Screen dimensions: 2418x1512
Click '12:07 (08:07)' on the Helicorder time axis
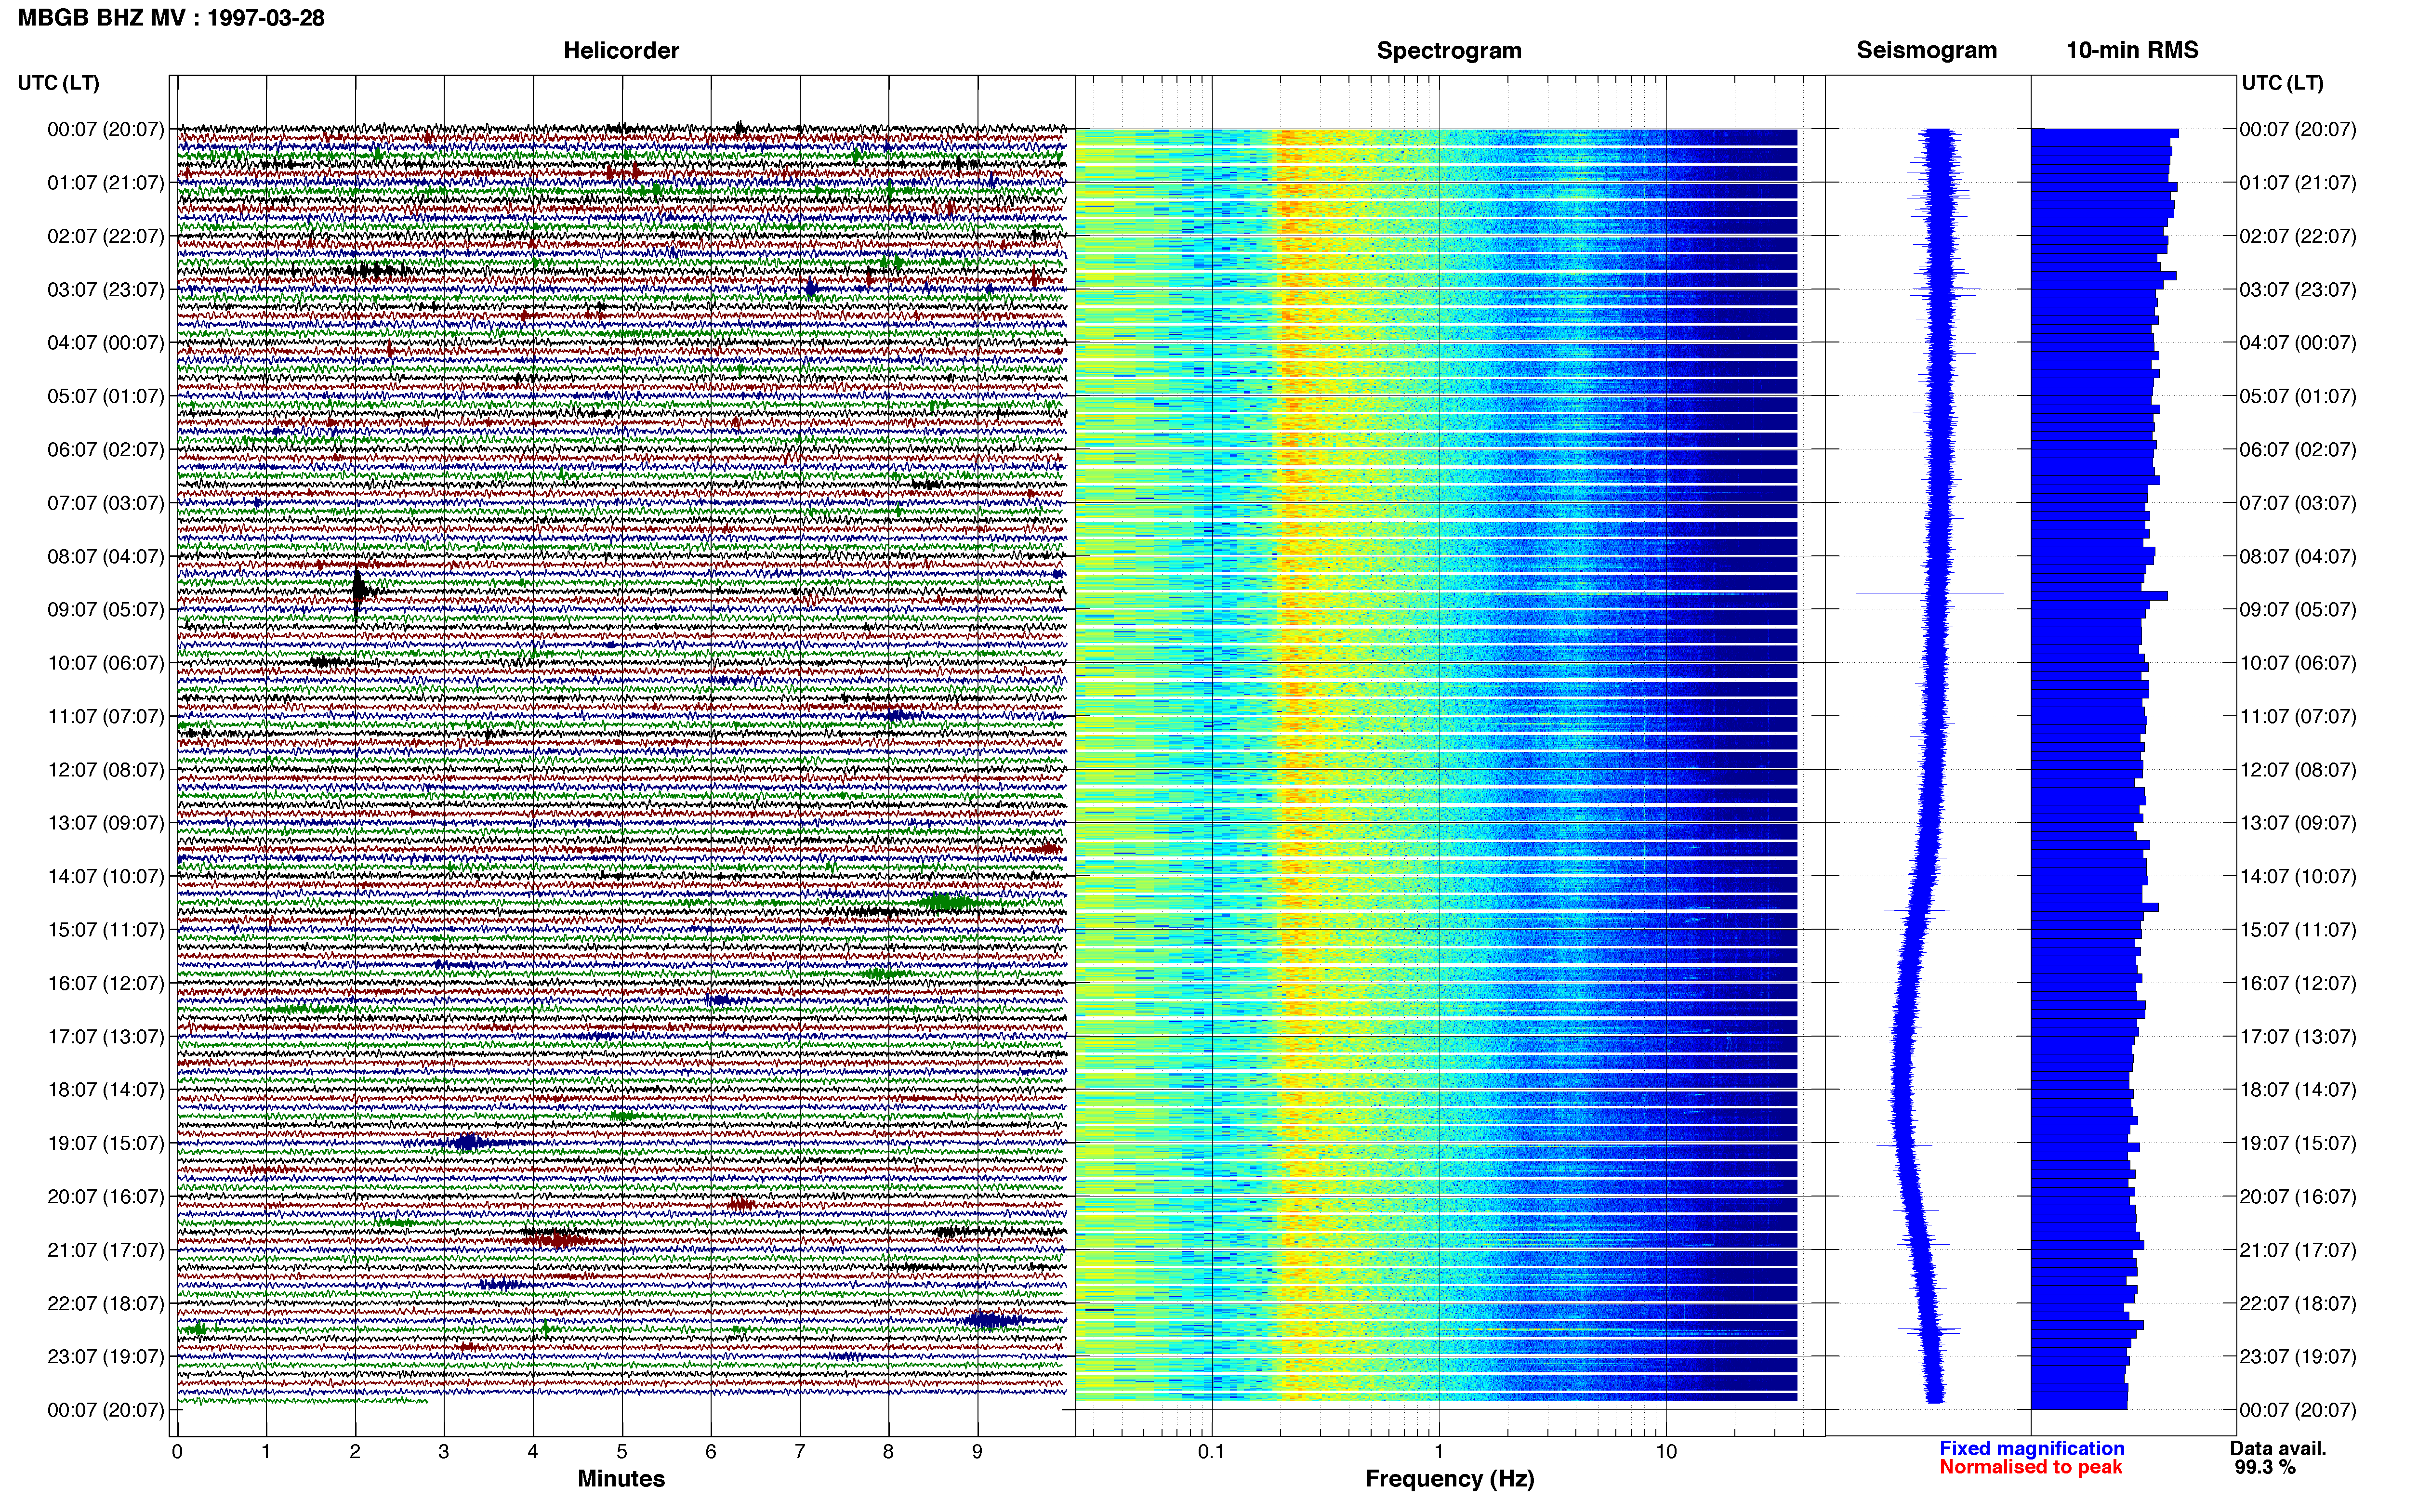point(105,770)
